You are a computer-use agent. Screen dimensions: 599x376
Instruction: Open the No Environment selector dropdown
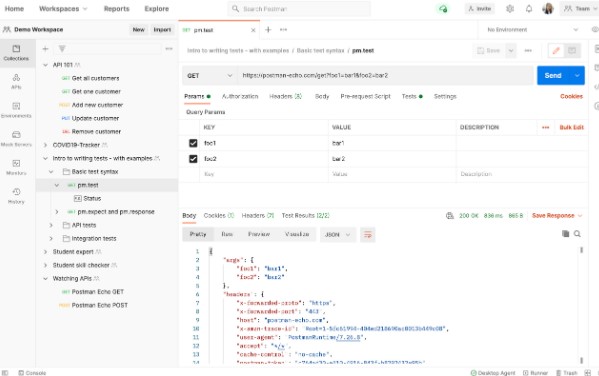pos(533,29)
